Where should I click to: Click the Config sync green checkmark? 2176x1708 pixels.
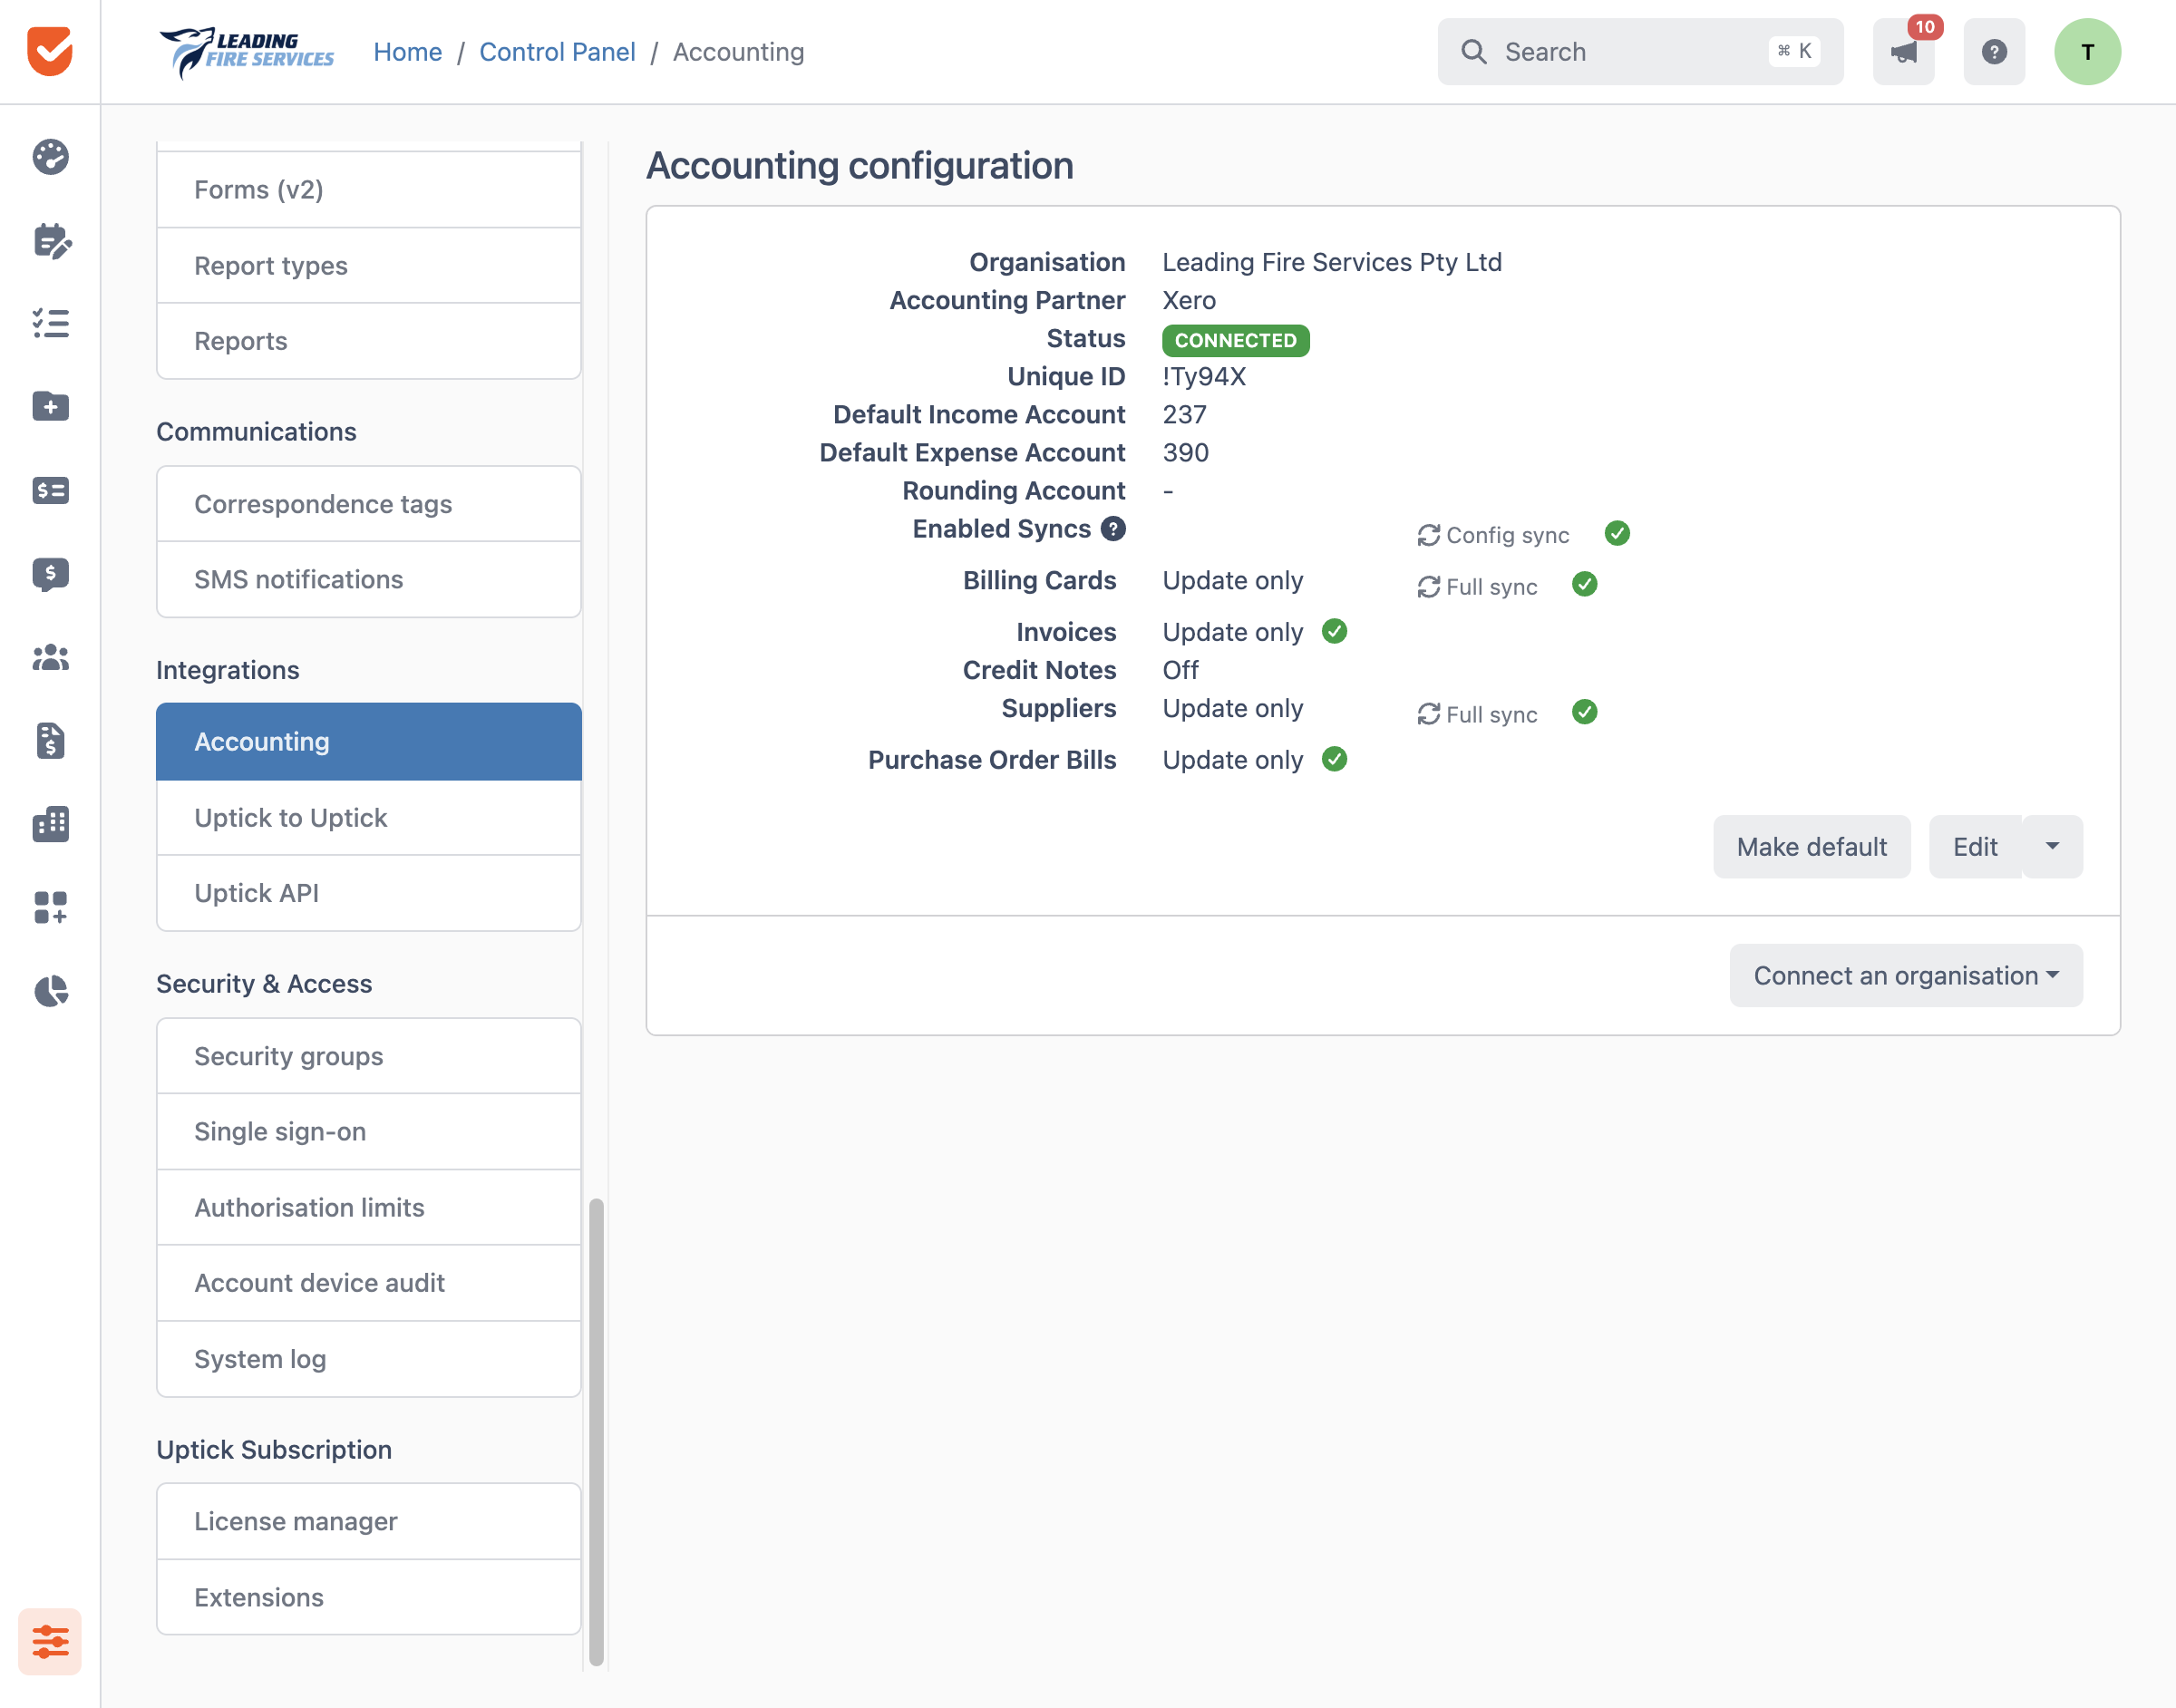[x=1617, y=534]
